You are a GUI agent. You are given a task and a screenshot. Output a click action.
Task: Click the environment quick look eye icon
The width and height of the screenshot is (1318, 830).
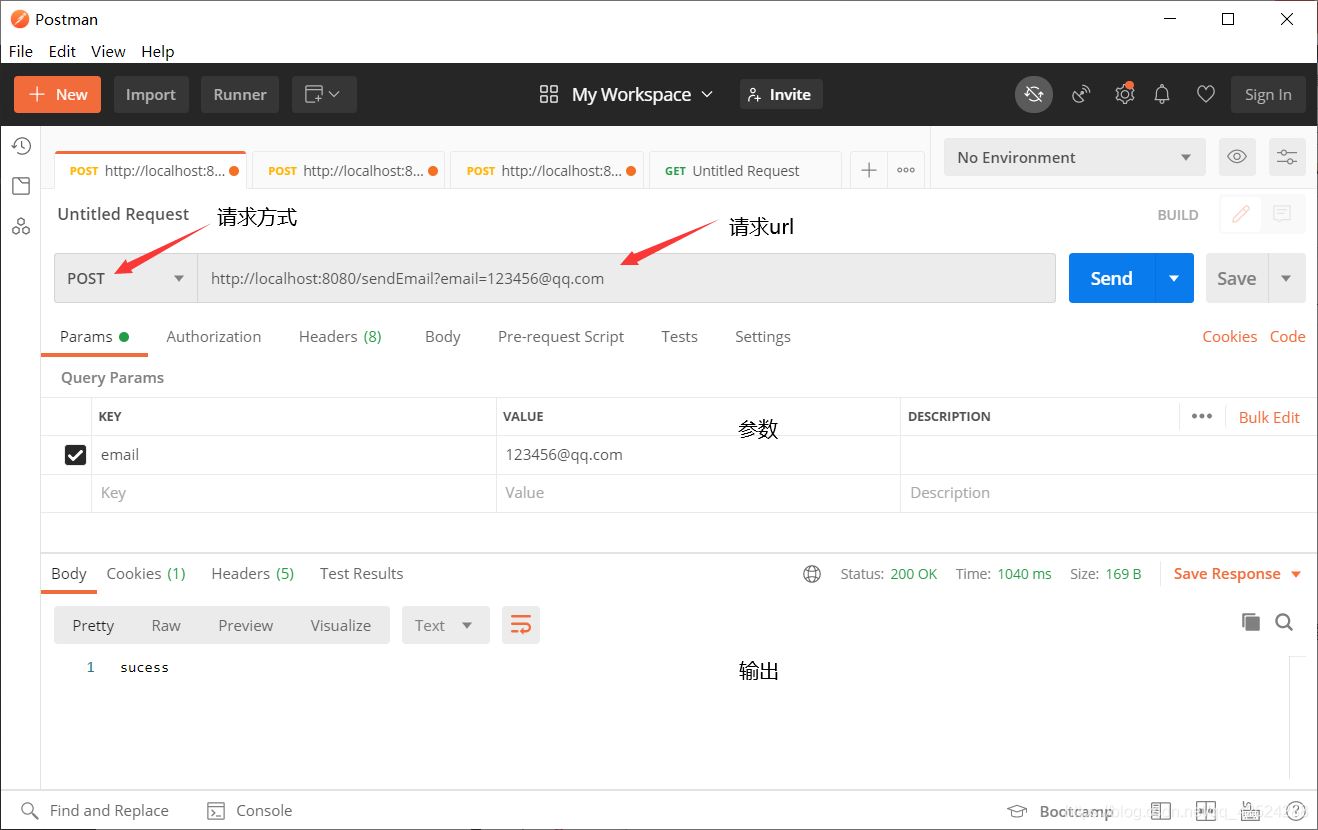(x=1237, y=157)
